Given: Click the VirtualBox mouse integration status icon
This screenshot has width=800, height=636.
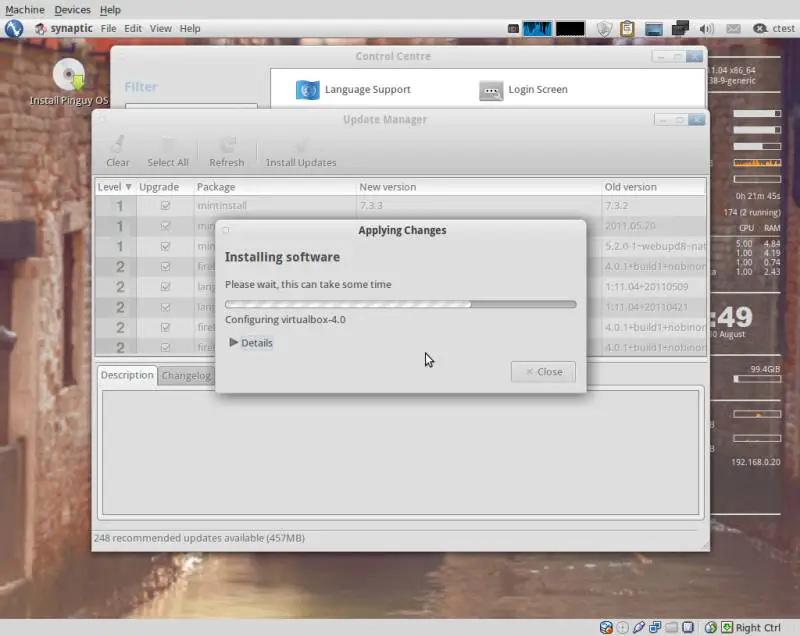Looking at the screenshot, I should [x=710, y=627].
